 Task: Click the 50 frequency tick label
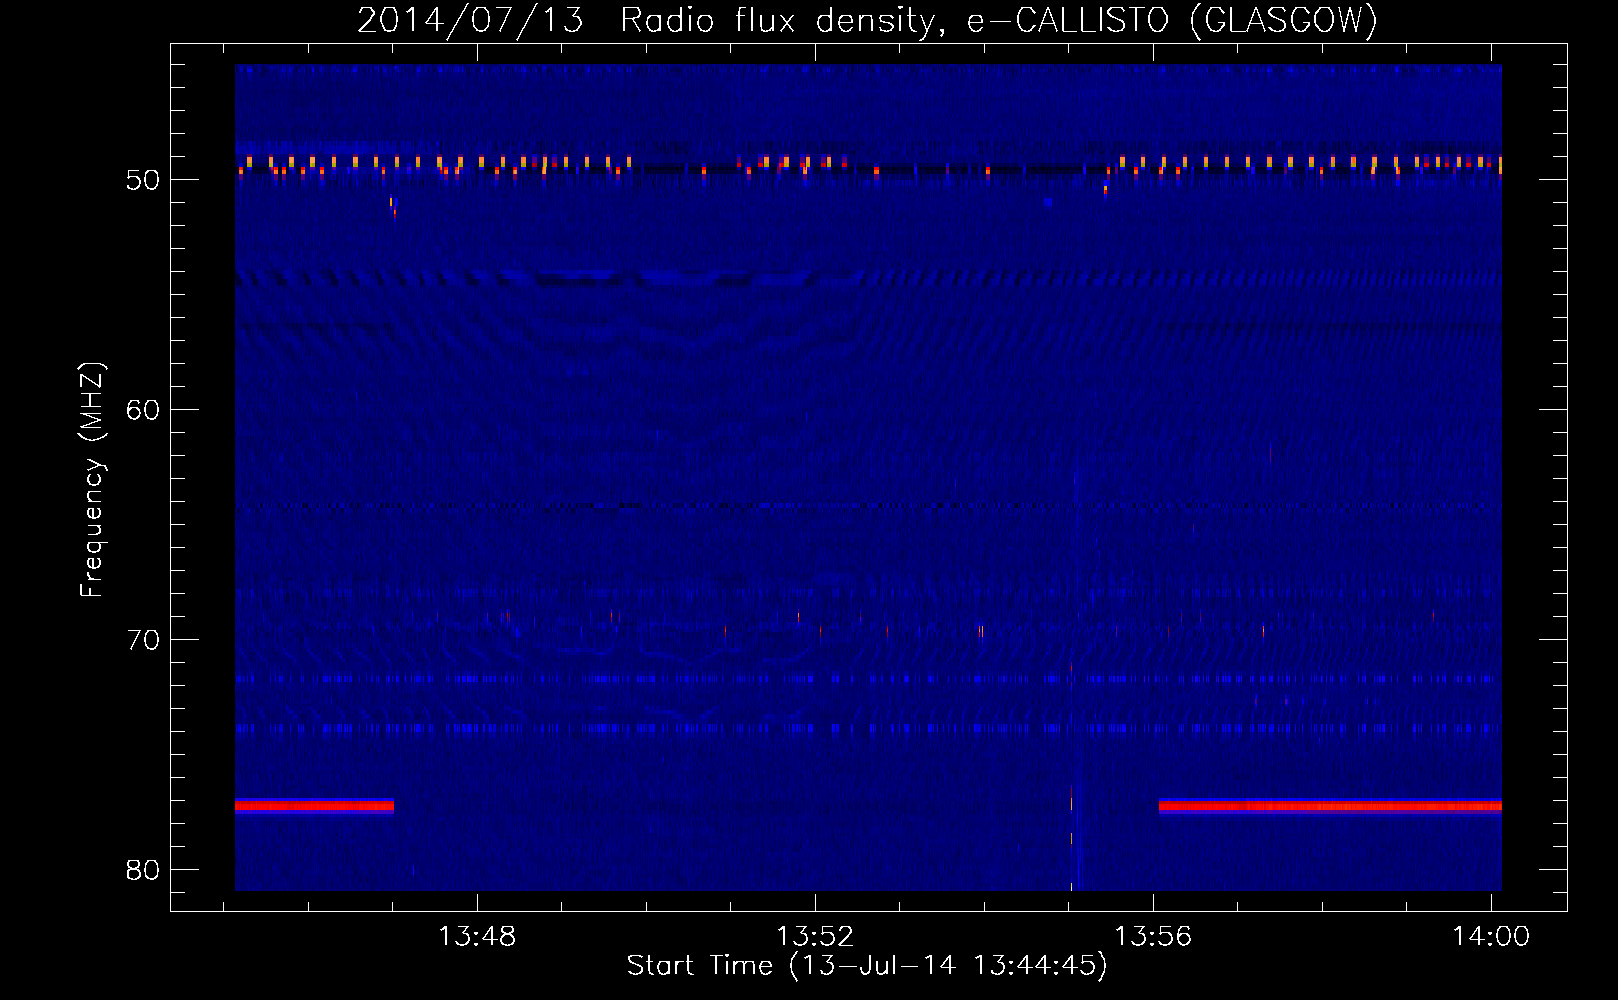pyautogui.click(x=143, y=180)
